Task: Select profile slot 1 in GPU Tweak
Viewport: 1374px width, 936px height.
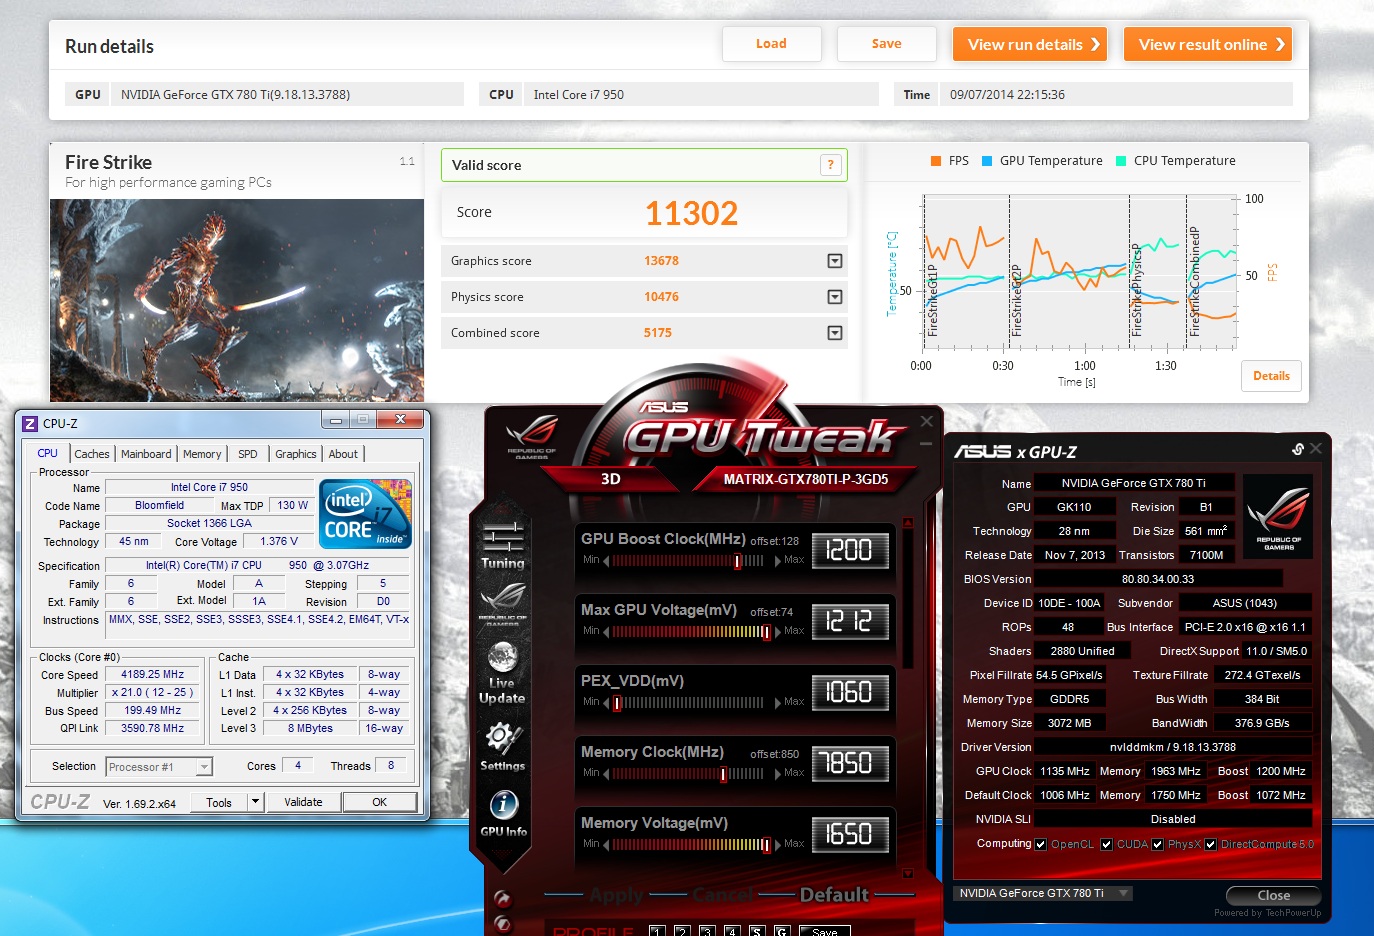Action: (x=657, y=931)
